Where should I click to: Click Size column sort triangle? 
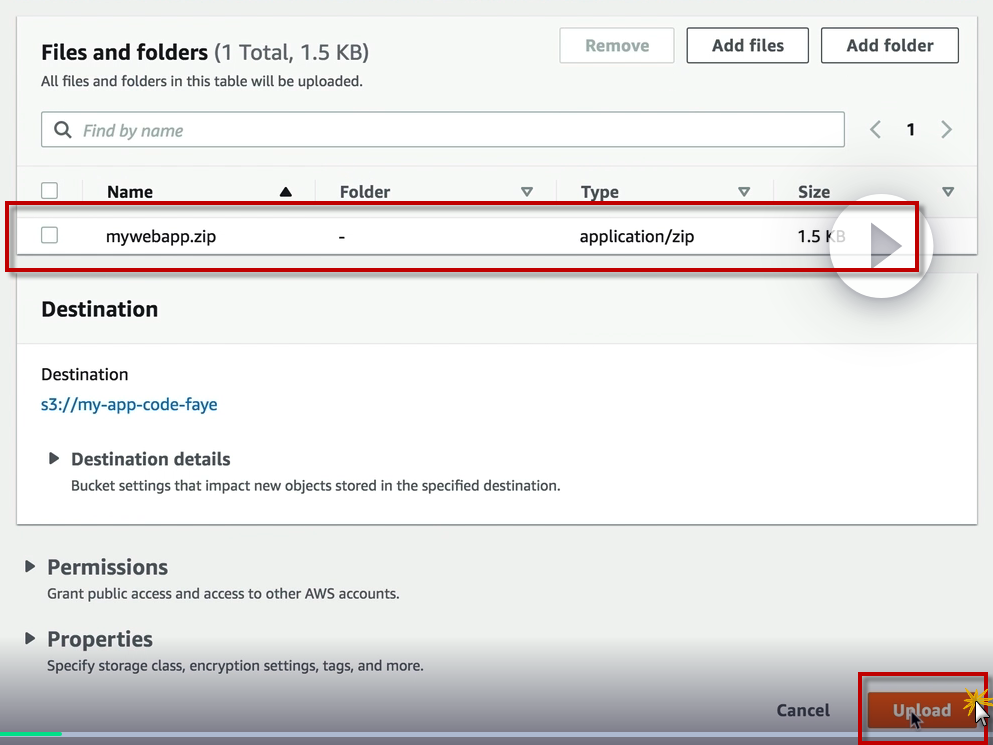948,192
